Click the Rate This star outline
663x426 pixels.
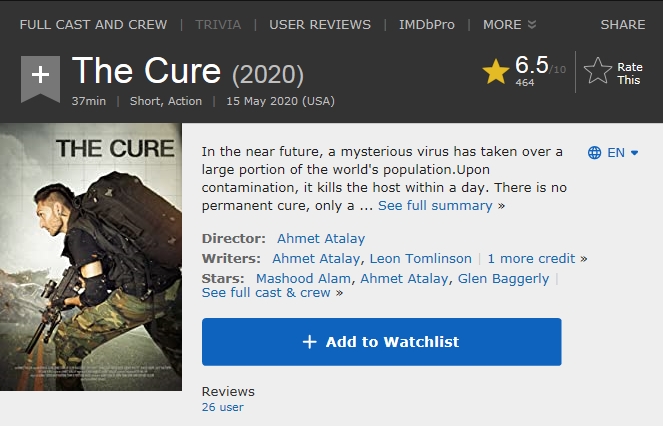pyautogui.click(x=597, y=71)
